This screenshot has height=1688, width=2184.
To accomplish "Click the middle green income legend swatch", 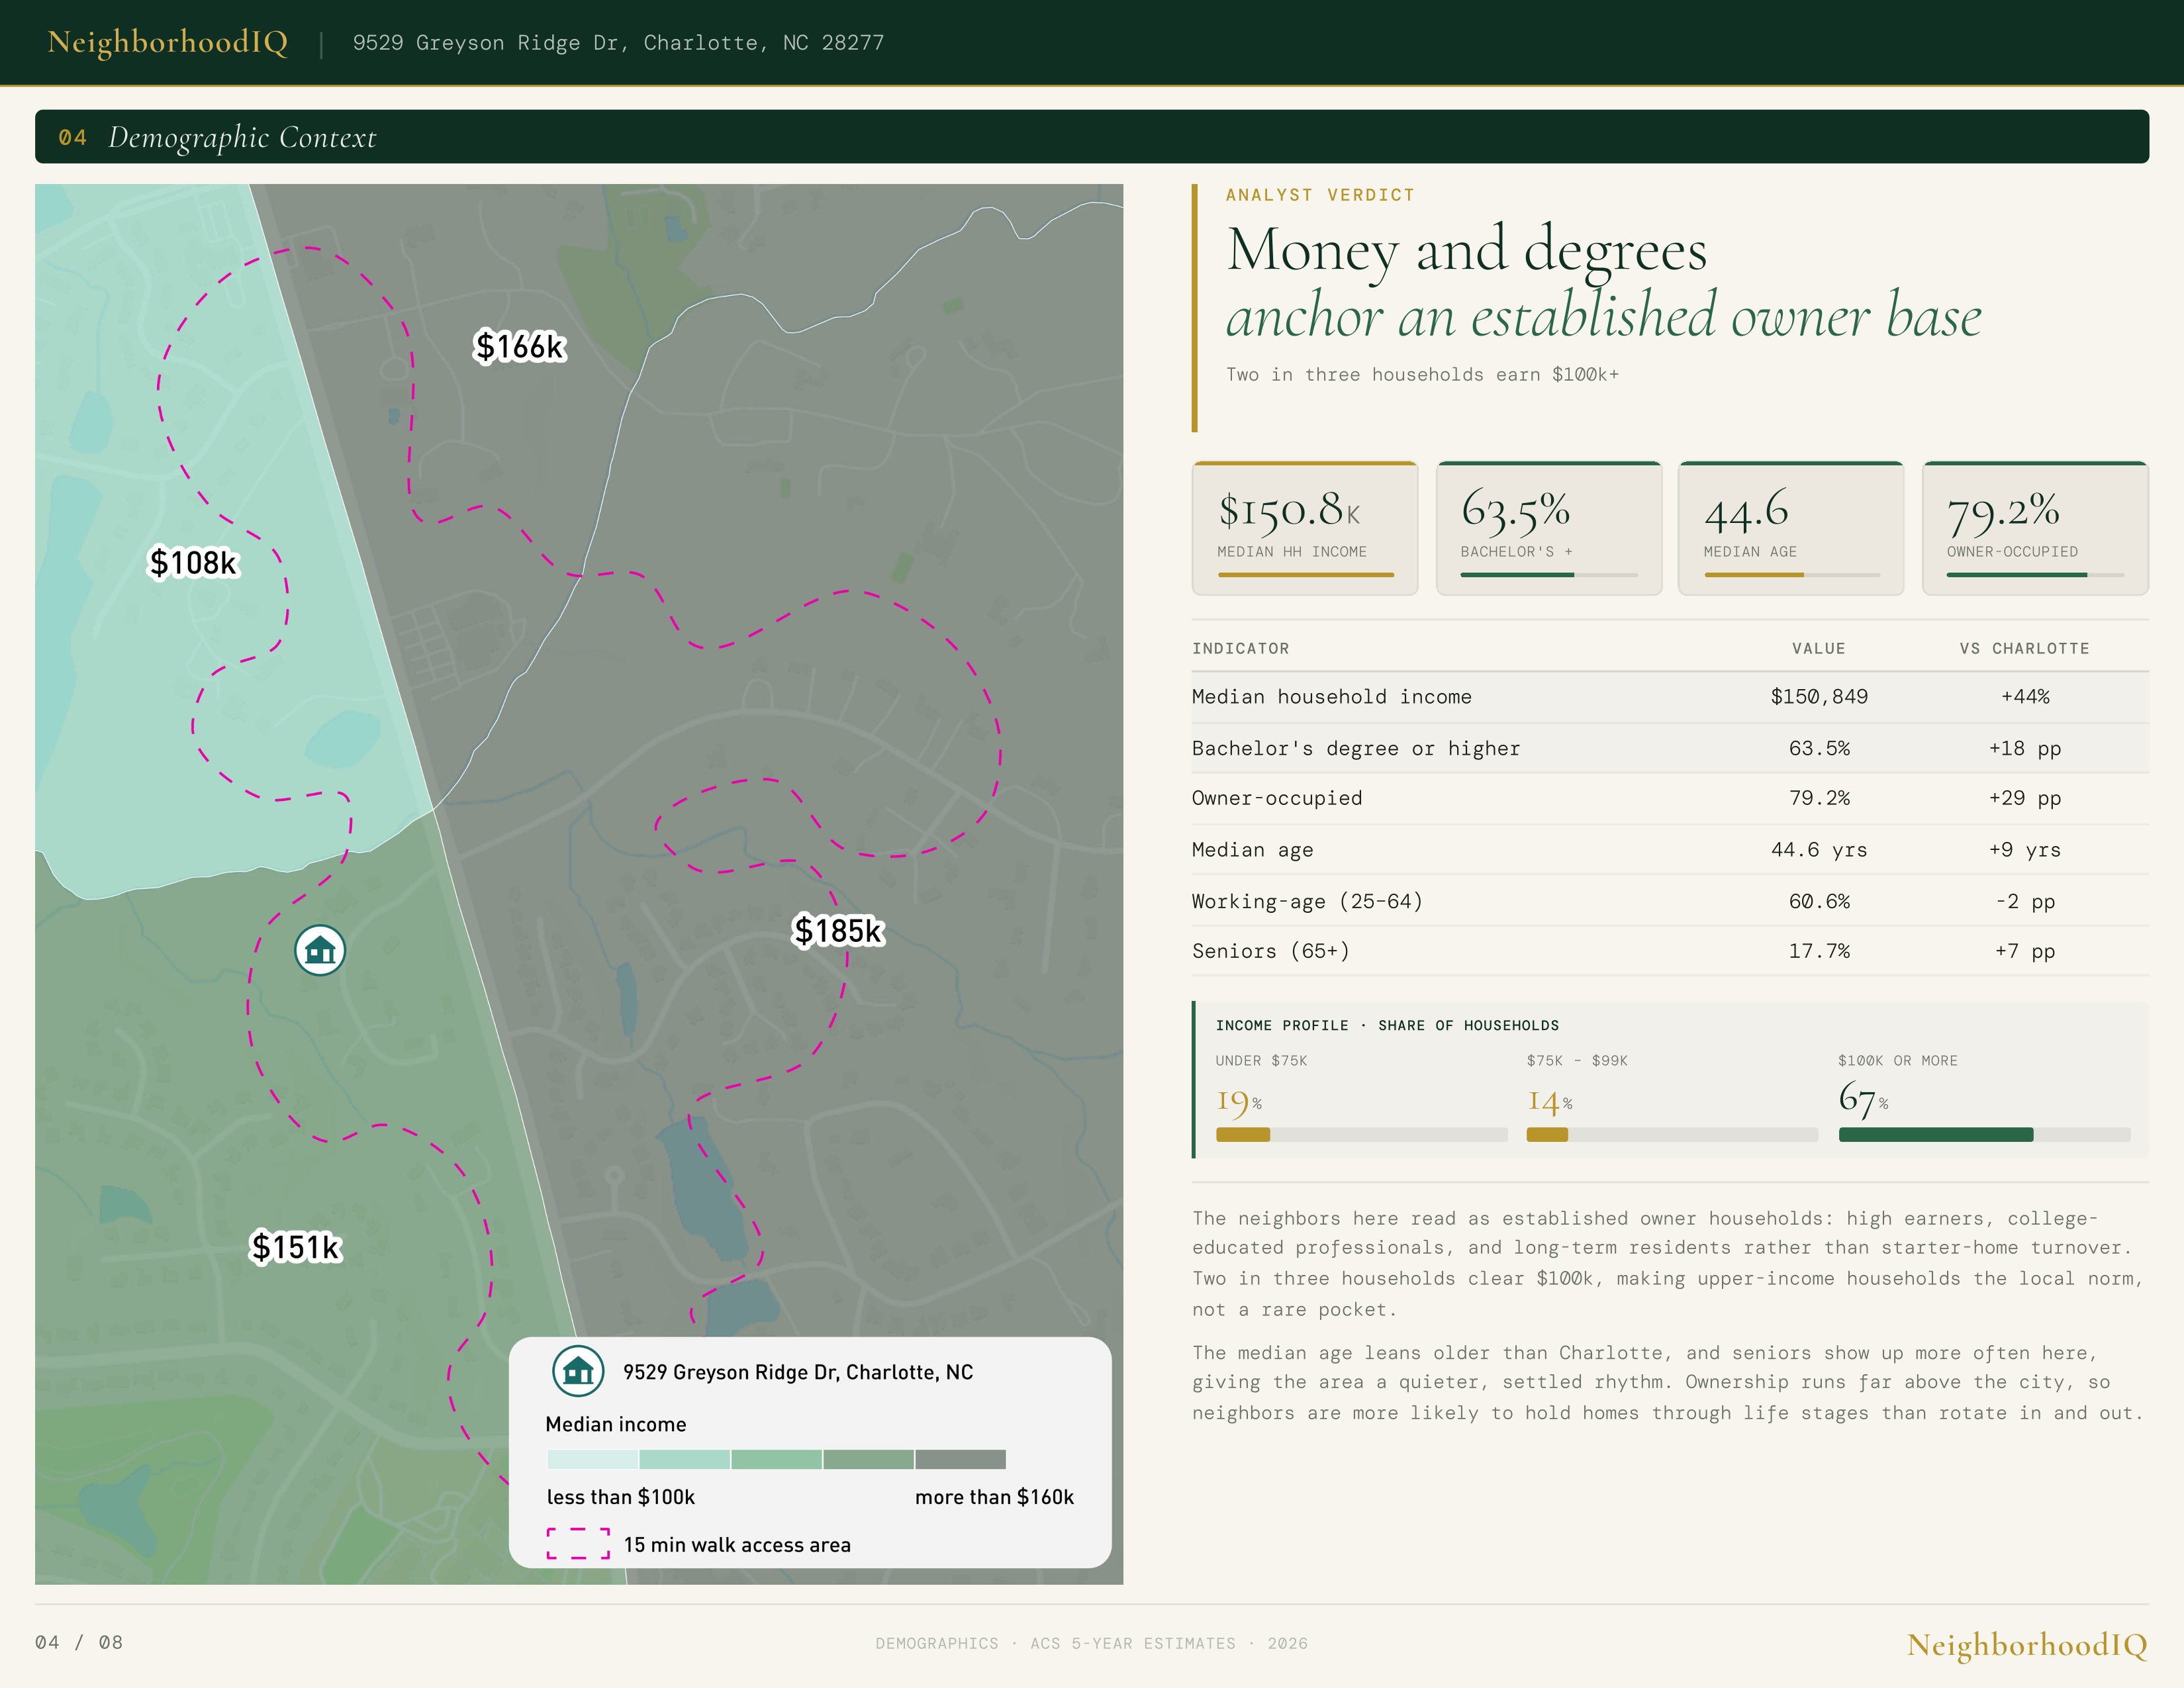I will point(776,1459).
